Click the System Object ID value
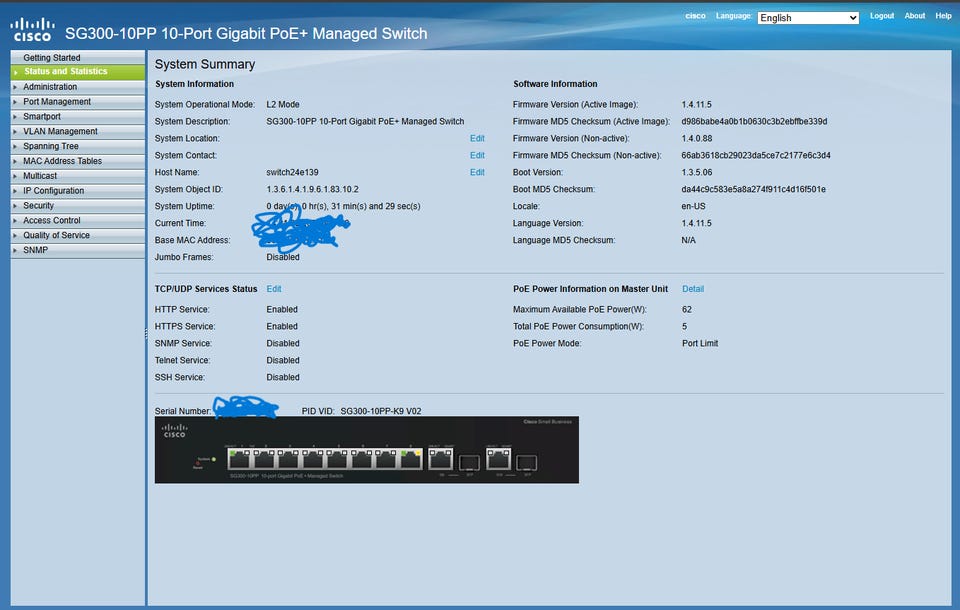The image size is (960, 610). (312, 190)
